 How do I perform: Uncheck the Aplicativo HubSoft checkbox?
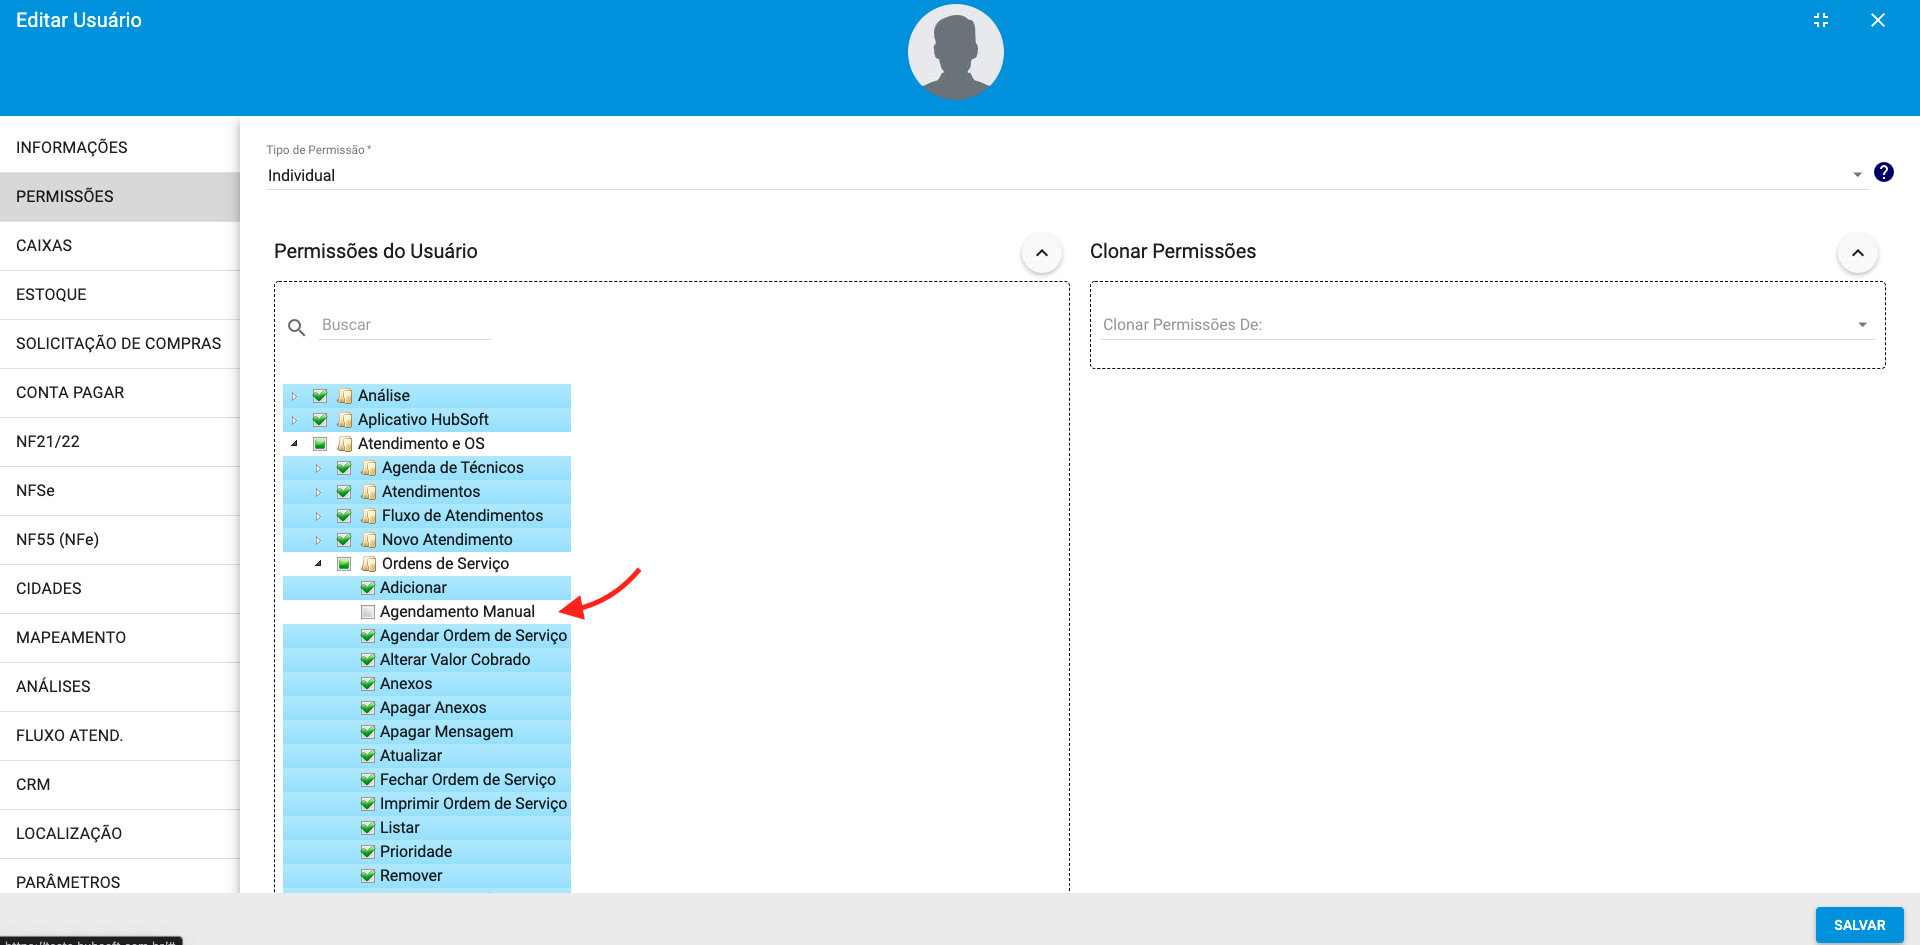point(320,420)
